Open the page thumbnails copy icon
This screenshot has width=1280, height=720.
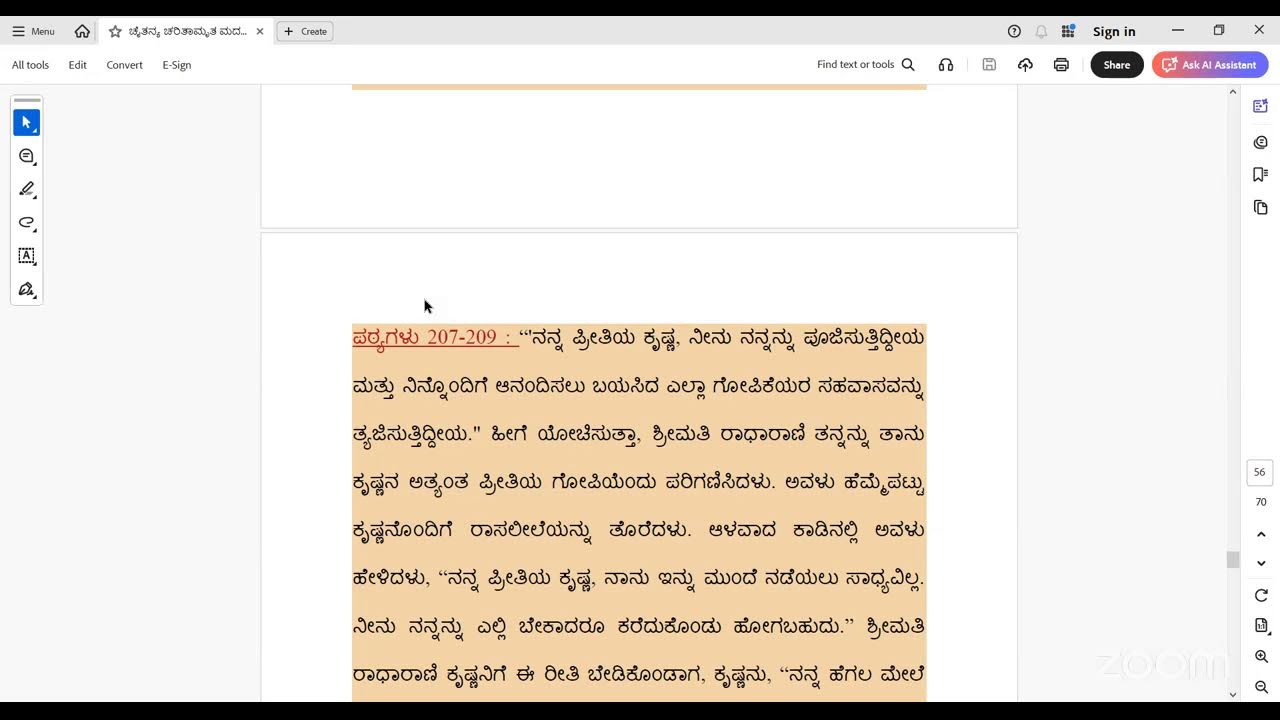[x=1260, y=207]
